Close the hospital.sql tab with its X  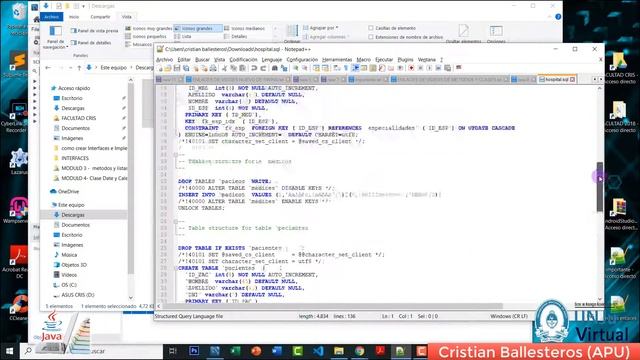573,79
